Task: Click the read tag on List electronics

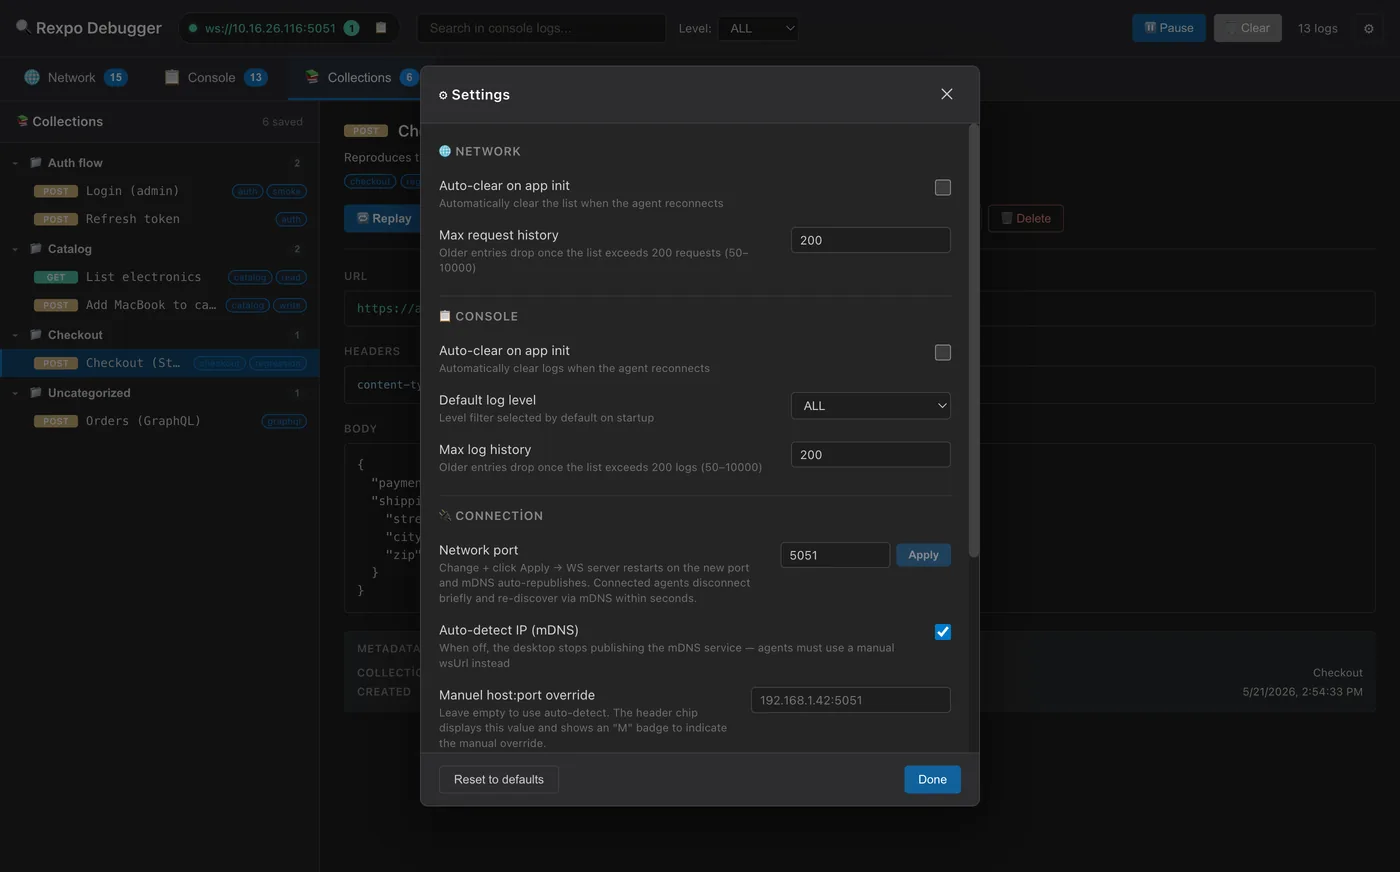Action: click(291, 277)
